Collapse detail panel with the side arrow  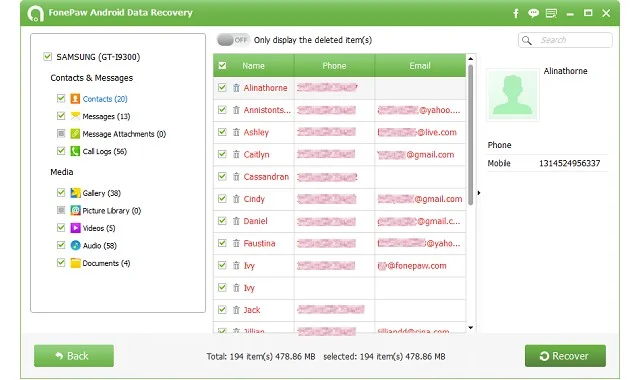[479, 193]
